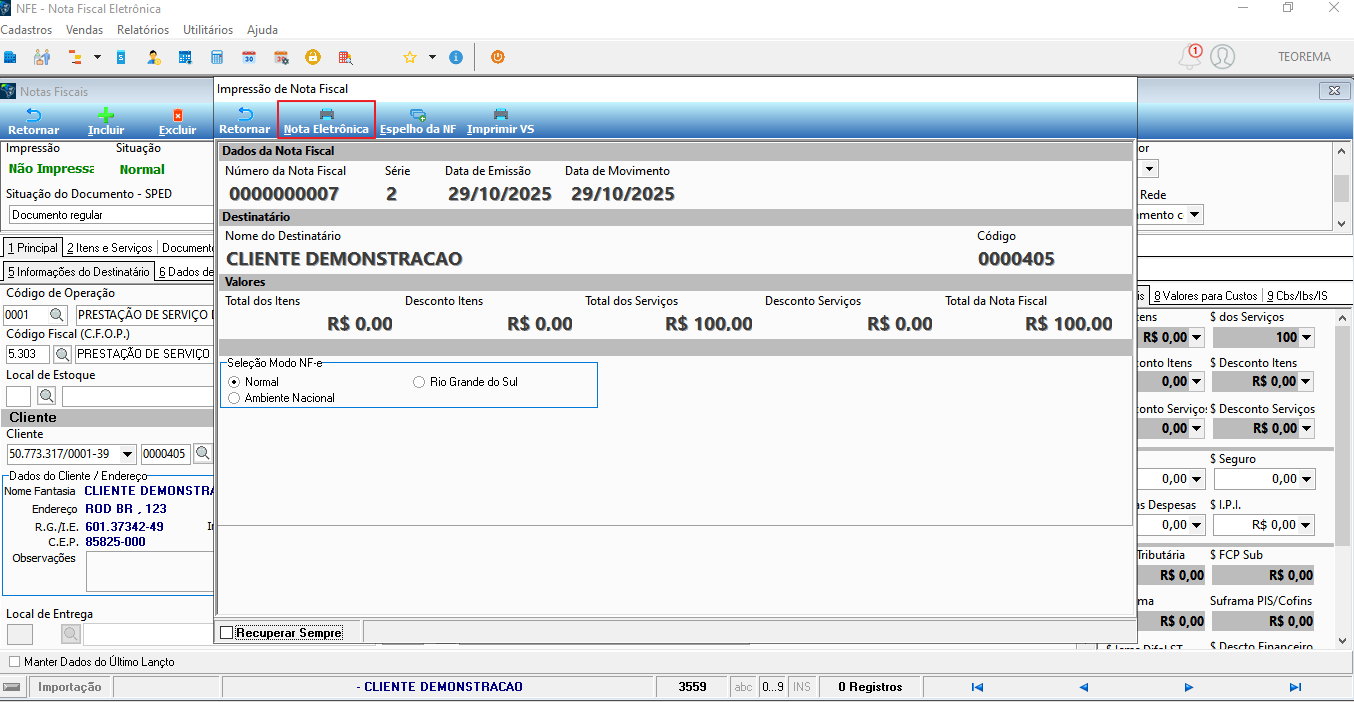Viewport: 1354px width, 702px height.
Task: Click the yellow star favorites icon
Action: (x=409, y=57)
